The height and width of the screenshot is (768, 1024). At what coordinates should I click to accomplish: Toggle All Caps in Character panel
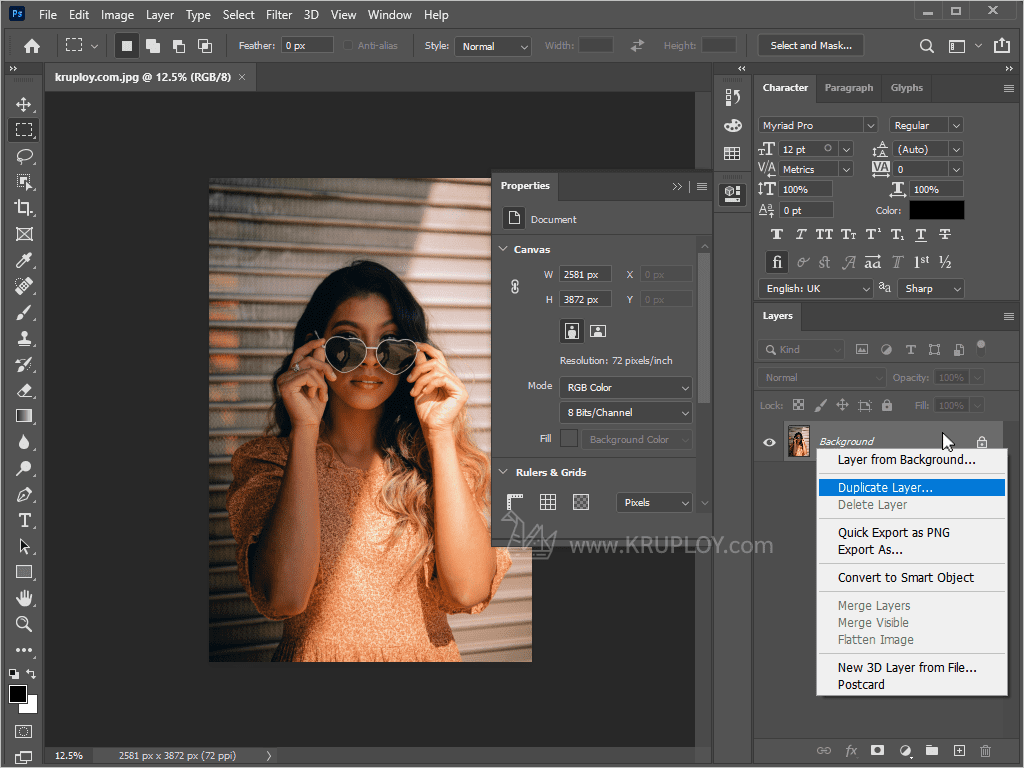(x=824, y=234)
